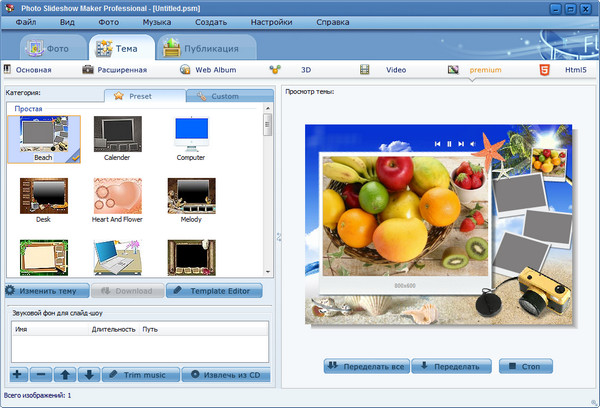The image size is (600, 408).
Task: Switch to the Custom category tab
Action: (x=230, y=96)
